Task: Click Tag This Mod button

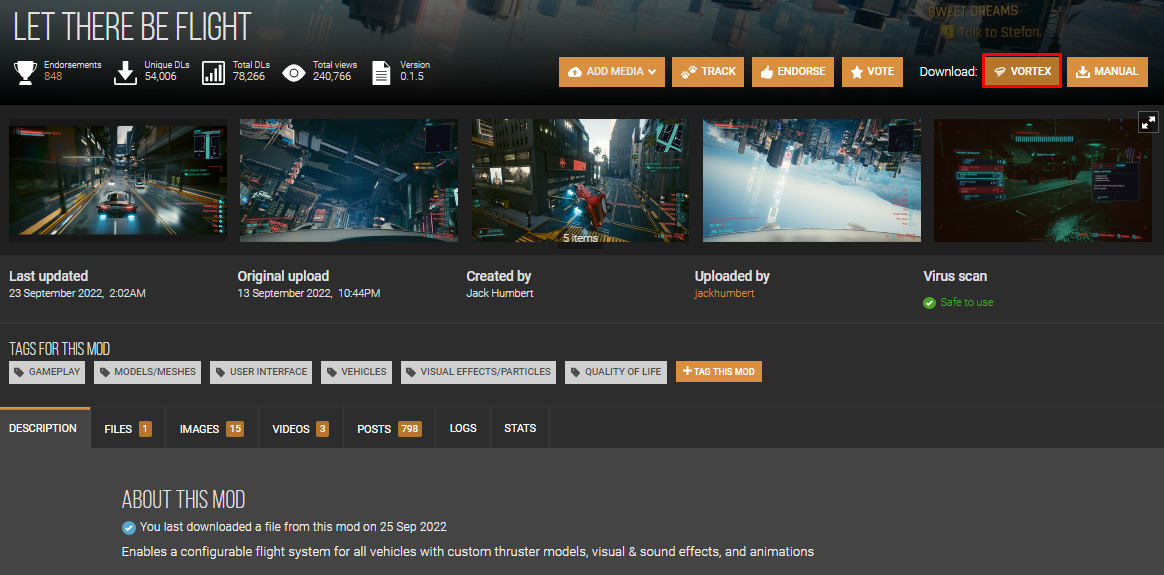Action: pos(719,372)
